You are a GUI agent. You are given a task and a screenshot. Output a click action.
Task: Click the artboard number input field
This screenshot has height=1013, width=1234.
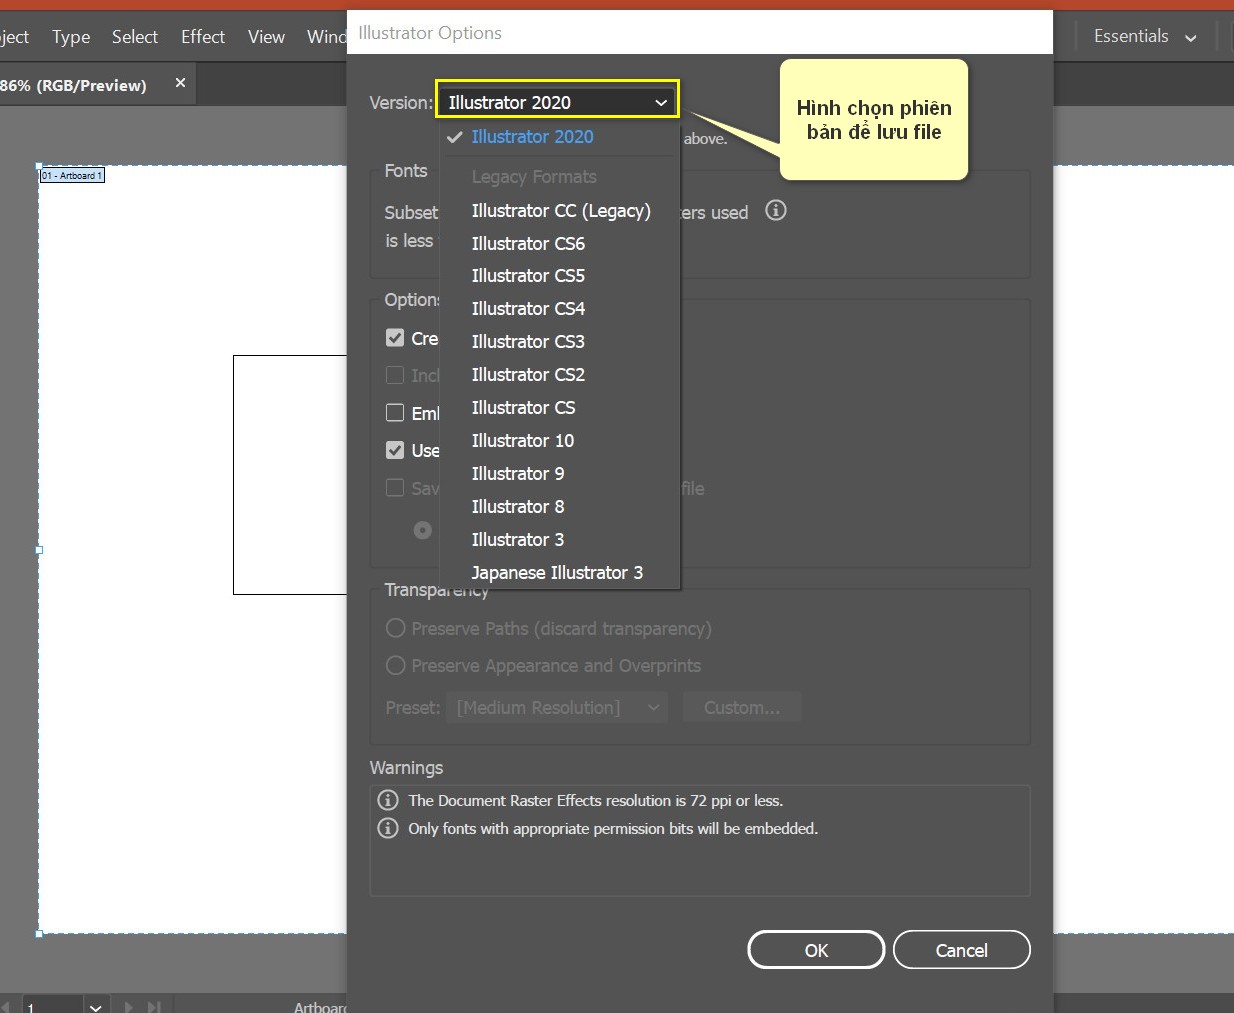tap(52, 1006)
